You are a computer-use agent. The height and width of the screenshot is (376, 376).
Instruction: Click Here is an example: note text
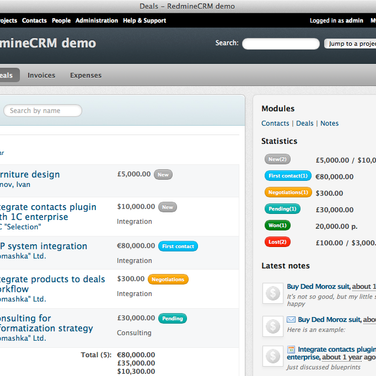click(316, 330)
